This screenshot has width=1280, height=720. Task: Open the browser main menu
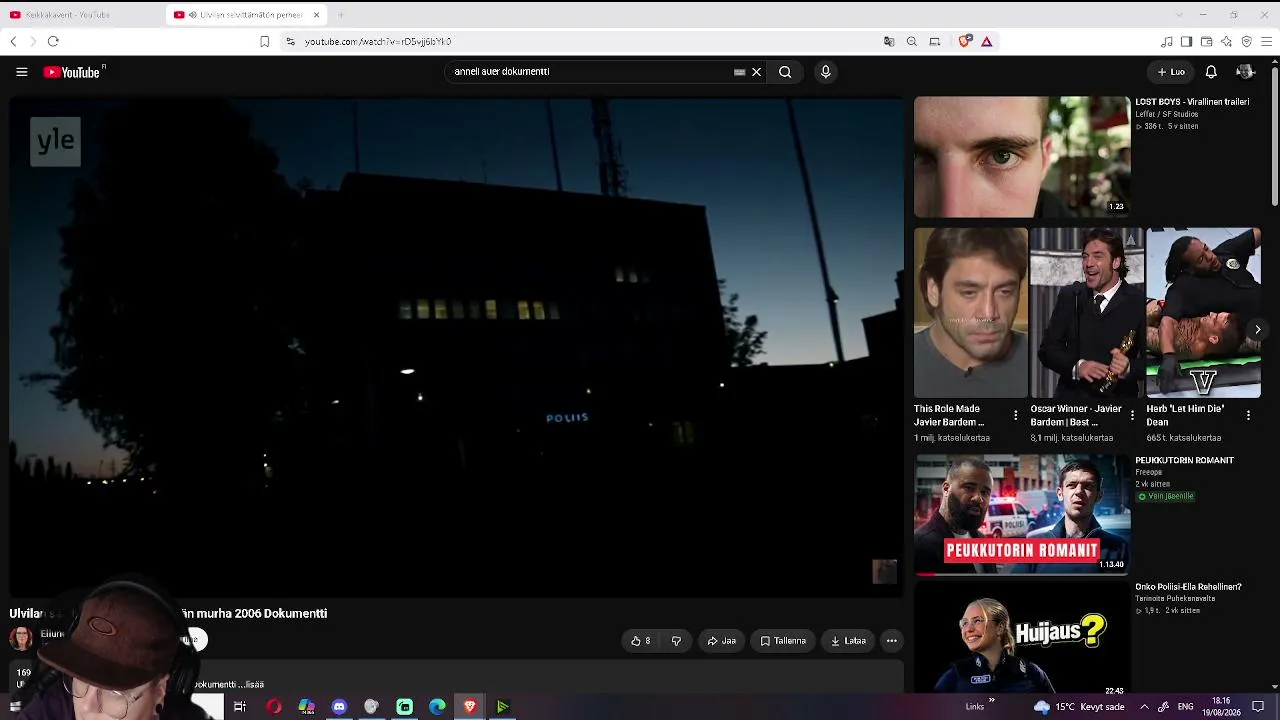(1266, 41)
